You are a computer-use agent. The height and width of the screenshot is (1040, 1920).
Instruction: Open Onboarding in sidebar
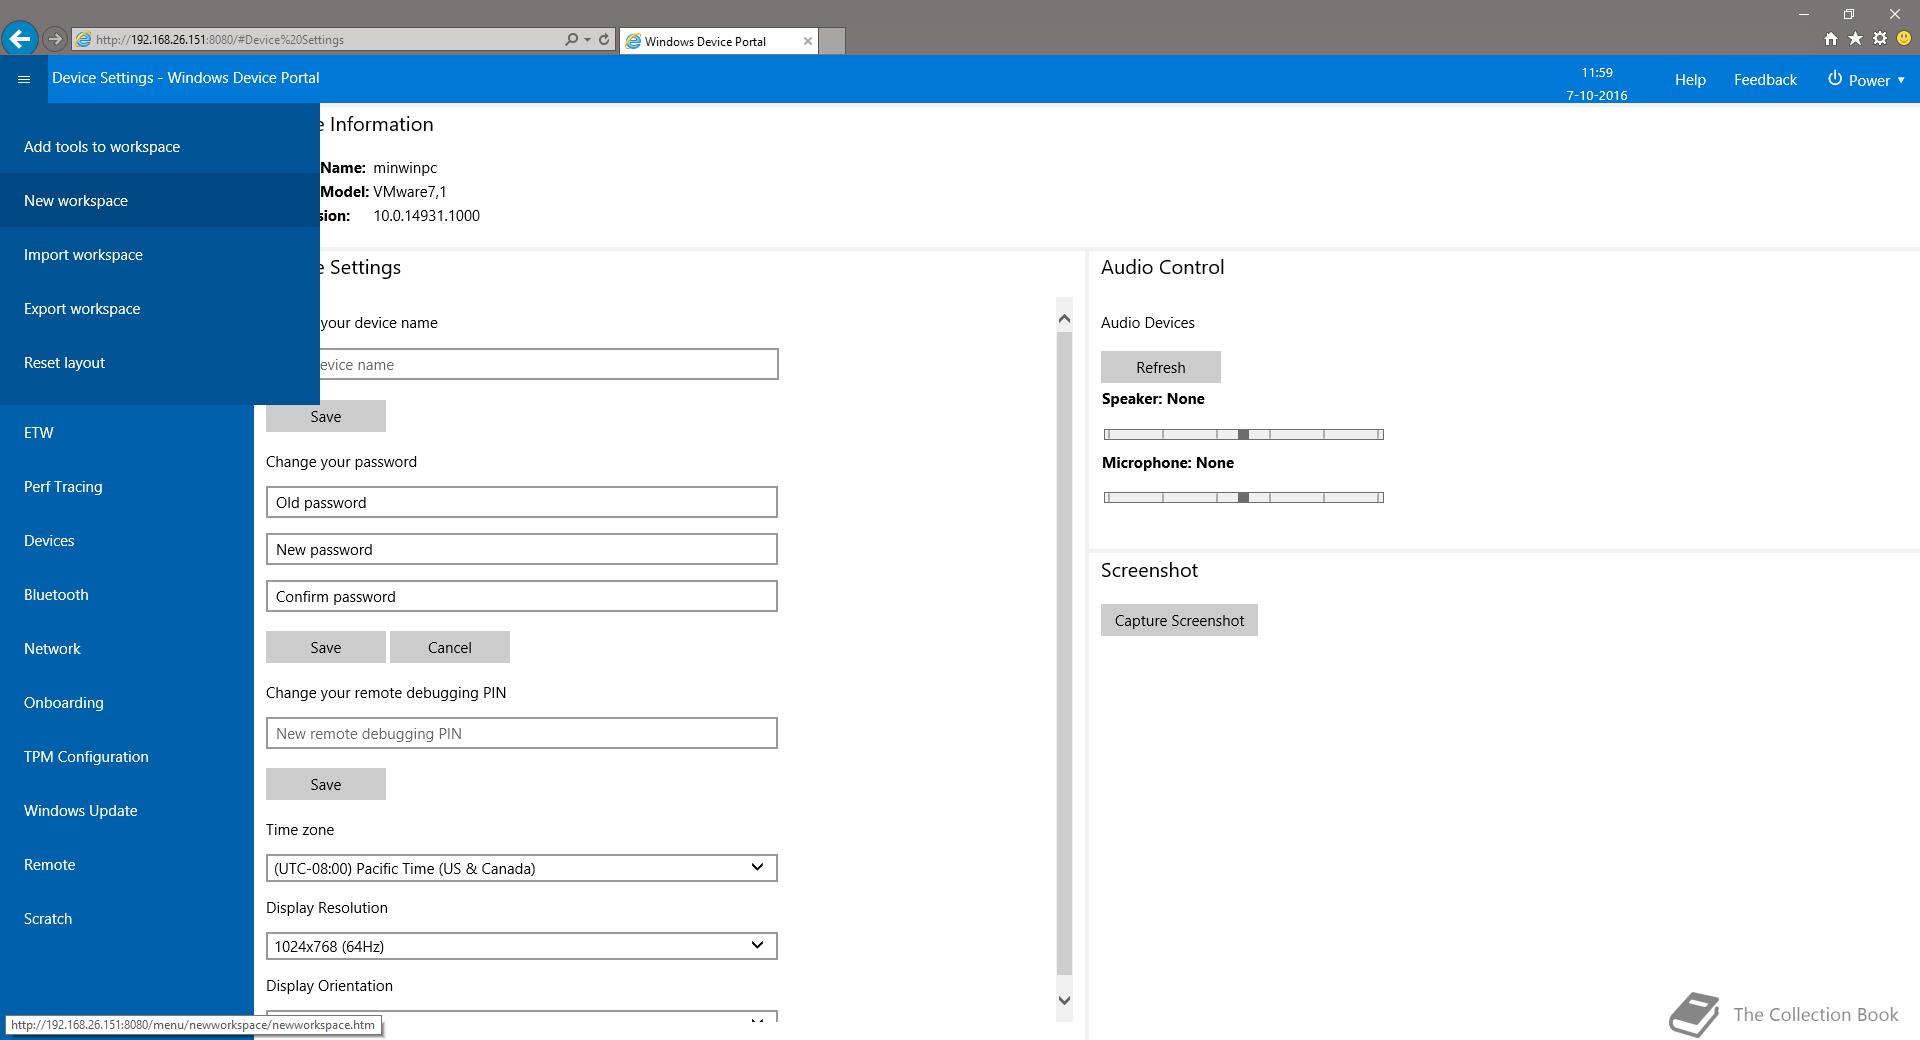click(x=127, y=703)
